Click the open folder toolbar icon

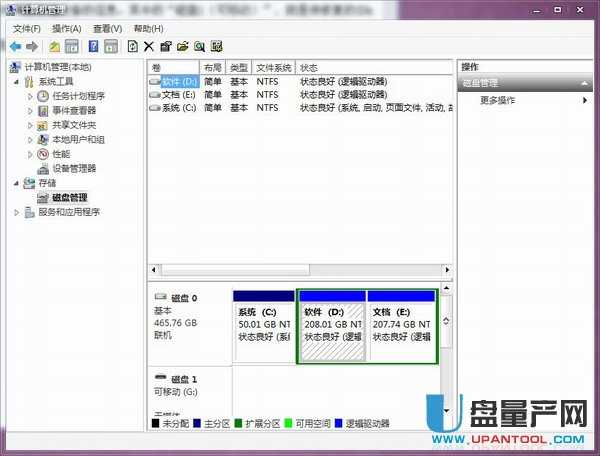point(183,46)
